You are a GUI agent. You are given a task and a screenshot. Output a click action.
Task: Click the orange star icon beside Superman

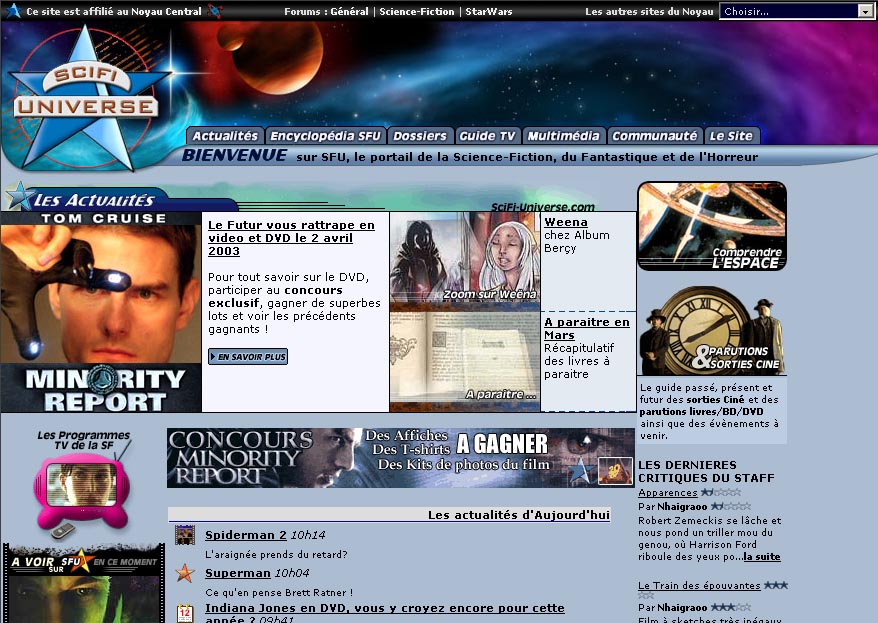point(185,573)
